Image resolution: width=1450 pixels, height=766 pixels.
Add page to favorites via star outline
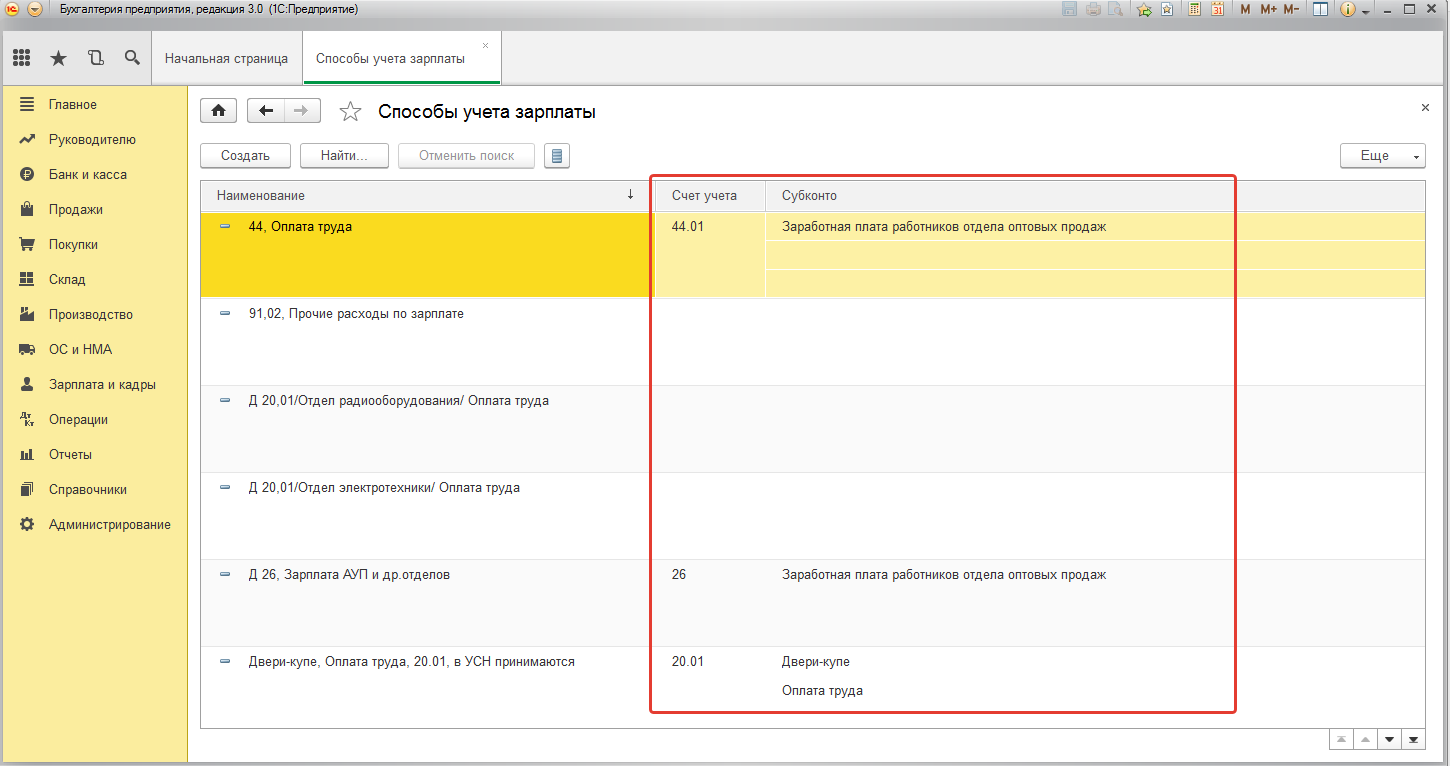point(350,112)
